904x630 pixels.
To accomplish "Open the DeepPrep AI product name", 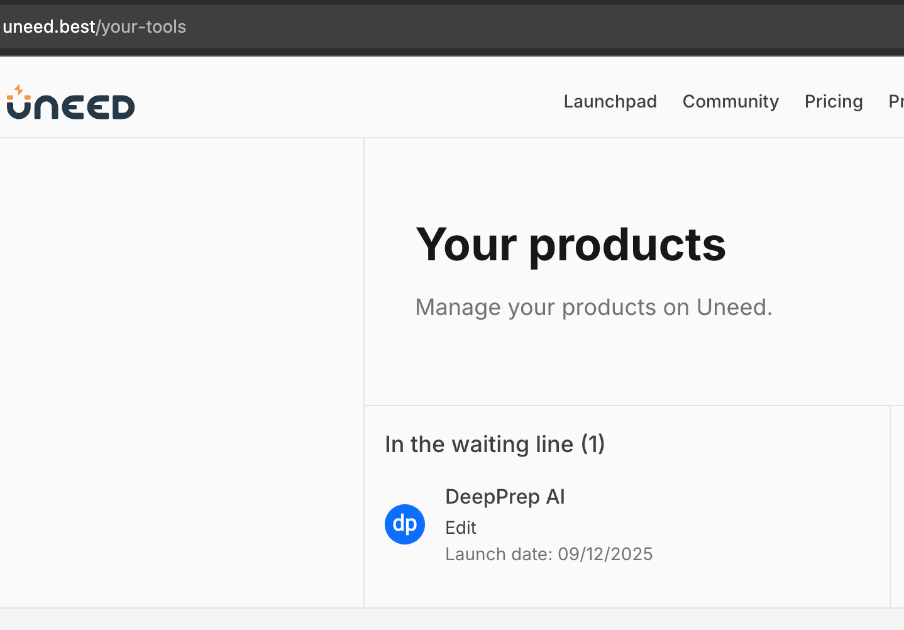I will (505, 497).
